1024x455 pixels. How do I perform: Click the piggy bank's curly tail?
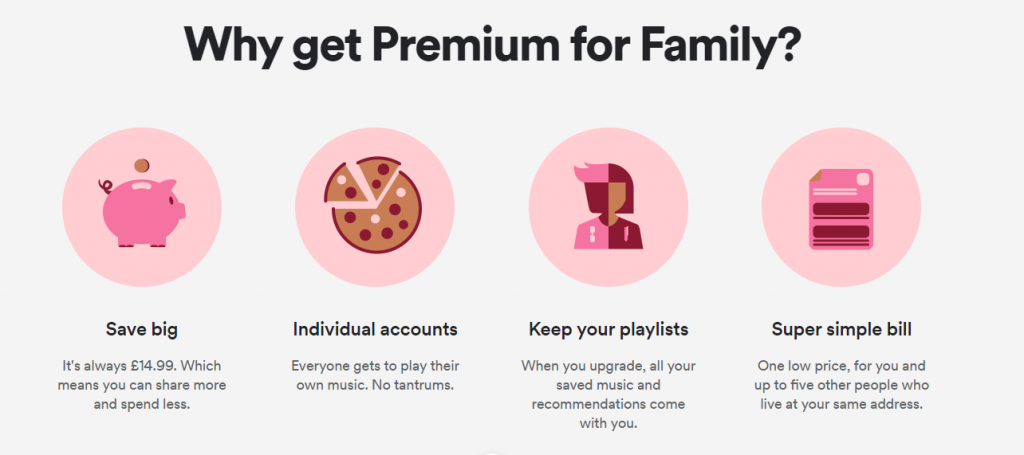click(105, 187)
